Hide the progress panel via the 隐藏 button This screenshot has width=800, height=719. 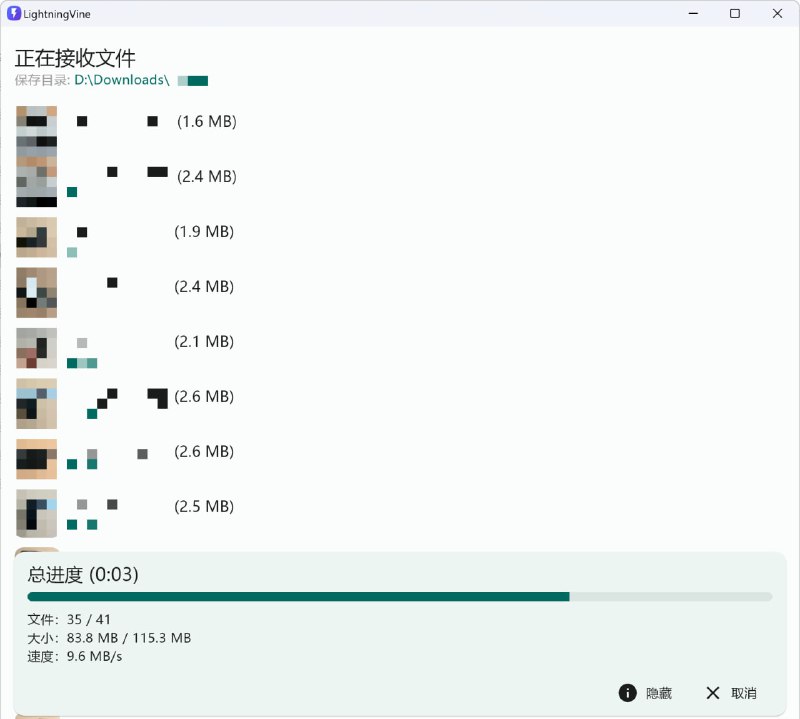coord(659,693)
